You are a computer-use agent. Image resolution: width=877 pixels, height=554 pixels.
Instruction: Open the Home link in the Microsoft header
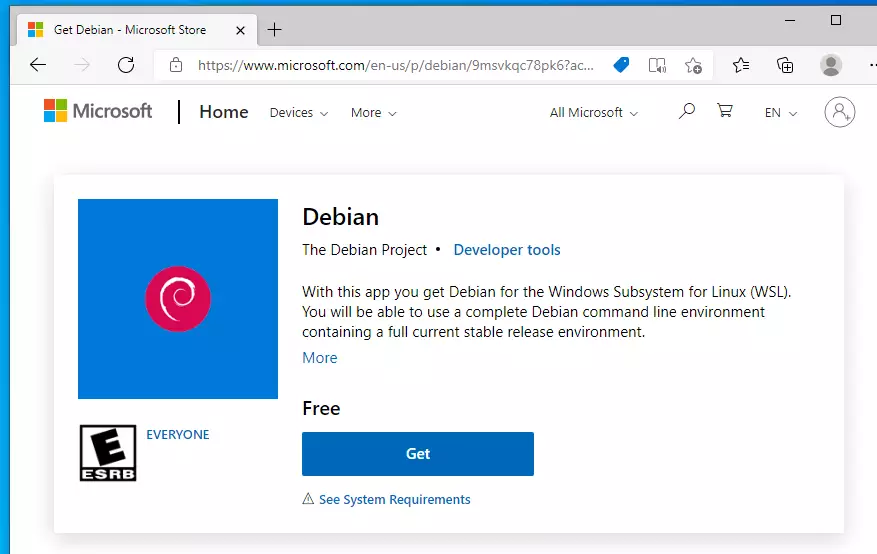click(x=224, y=112)
